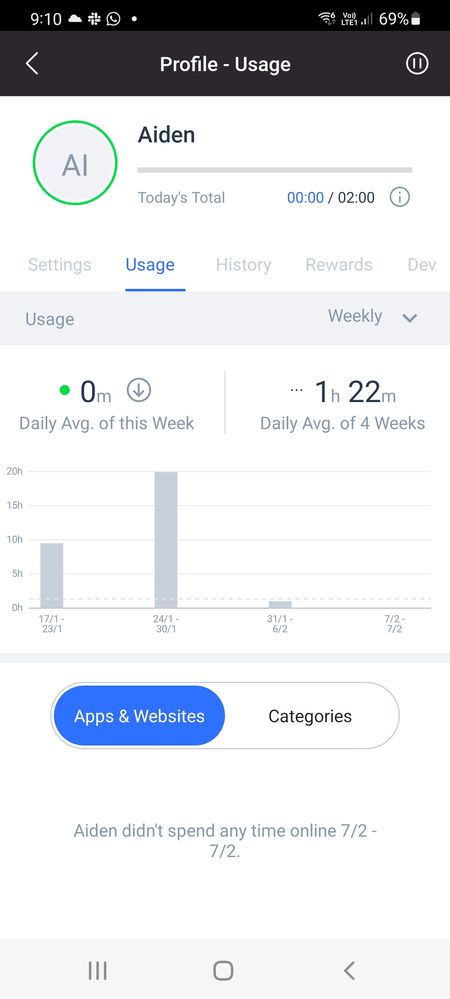This screenshot has width=450, height=999.
Task: Tap the back arrow in the header
Action: [32, 64]
